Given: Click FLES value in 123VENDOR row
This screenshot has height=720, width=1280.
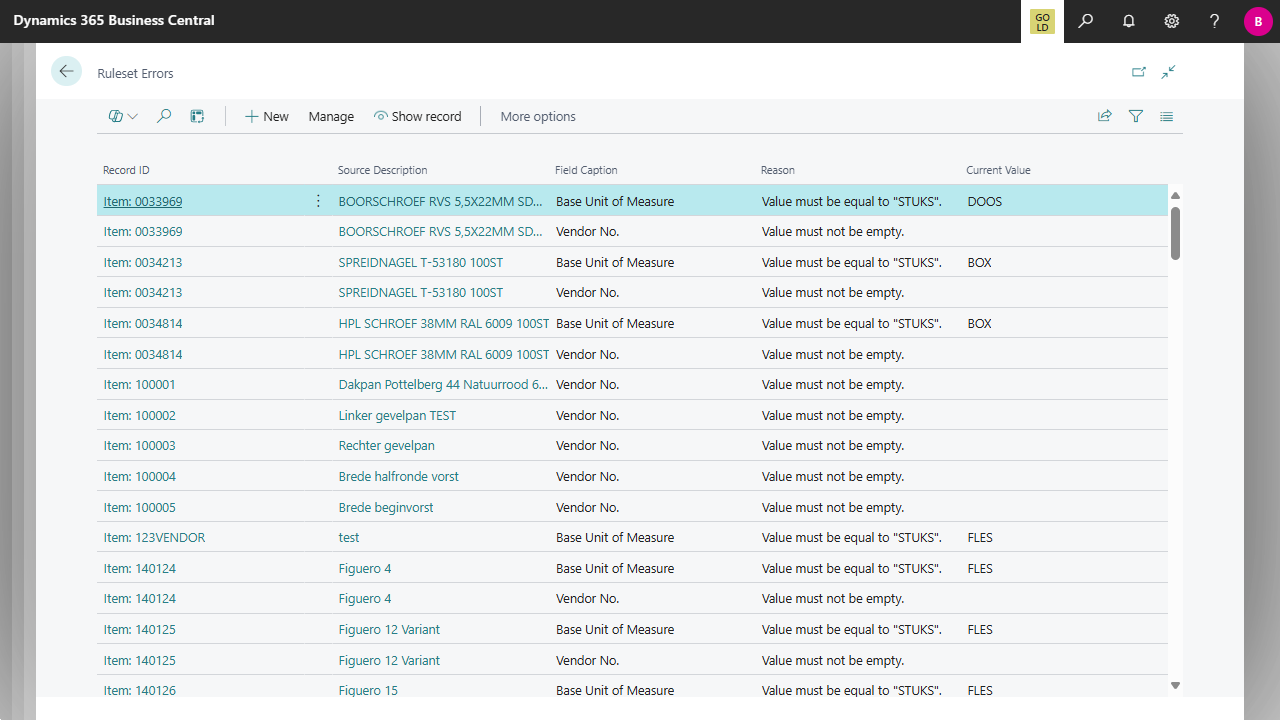Looking at the screenshot, I should pyautogui.click(x=980, y=537).
